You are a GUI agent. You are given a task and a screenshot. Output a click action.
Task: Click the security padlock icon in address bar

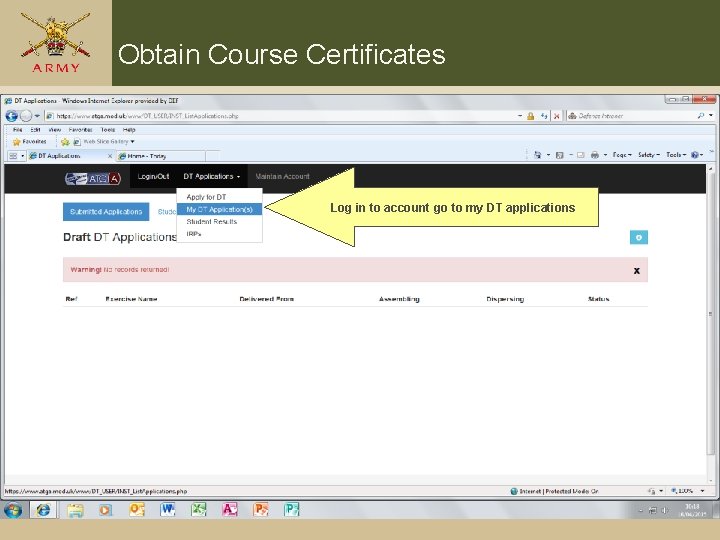pyautogui.click(x=530, y=116)
